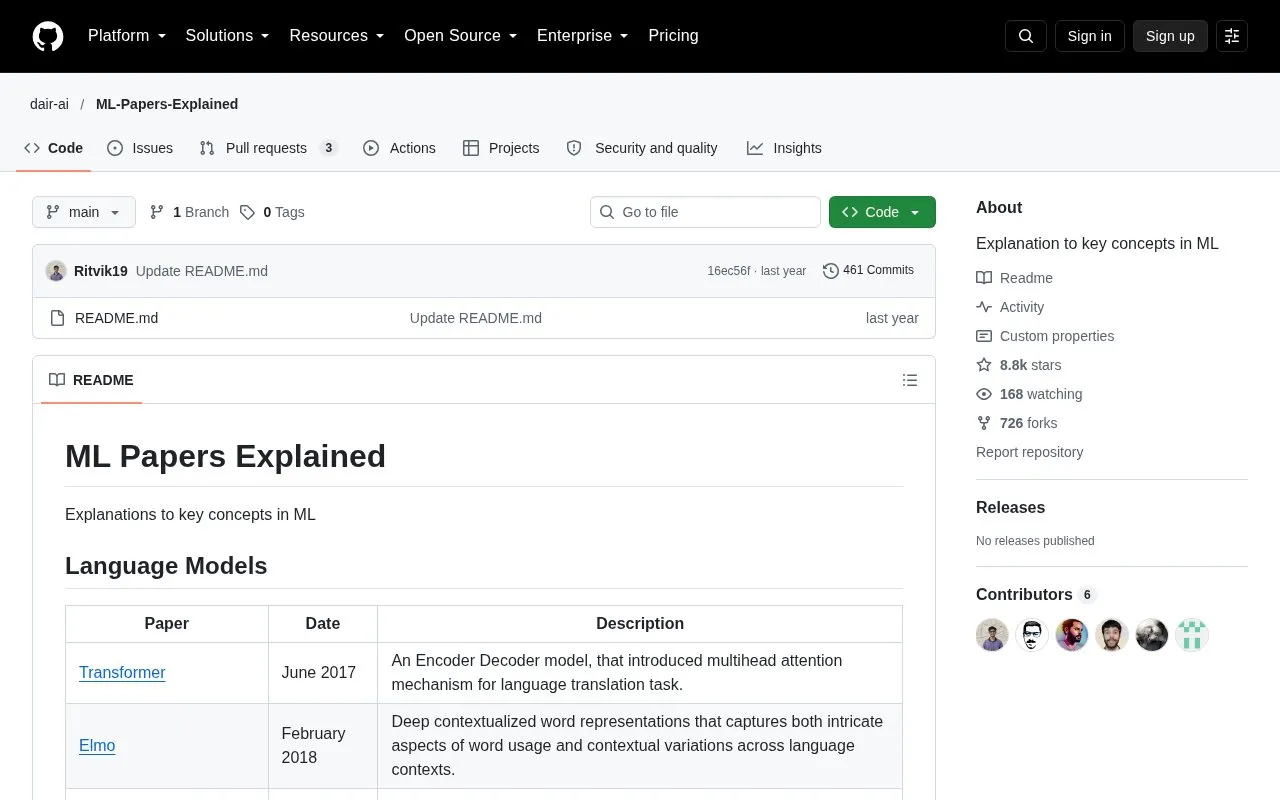The width and height of the screenshot is (1280, 800).
Task: Open the dair-ai owner link
Action: click(x=49, y=104)
